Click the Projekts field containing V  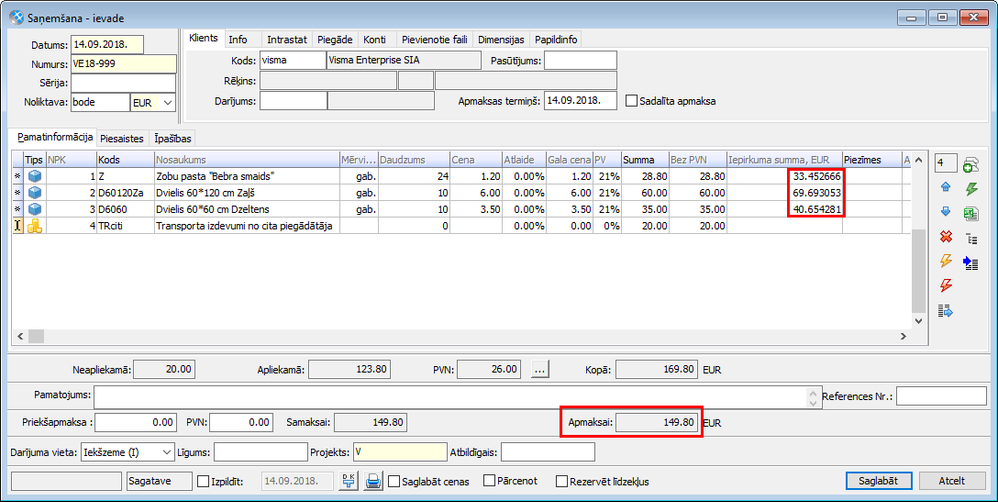click(x=400, y=452)
